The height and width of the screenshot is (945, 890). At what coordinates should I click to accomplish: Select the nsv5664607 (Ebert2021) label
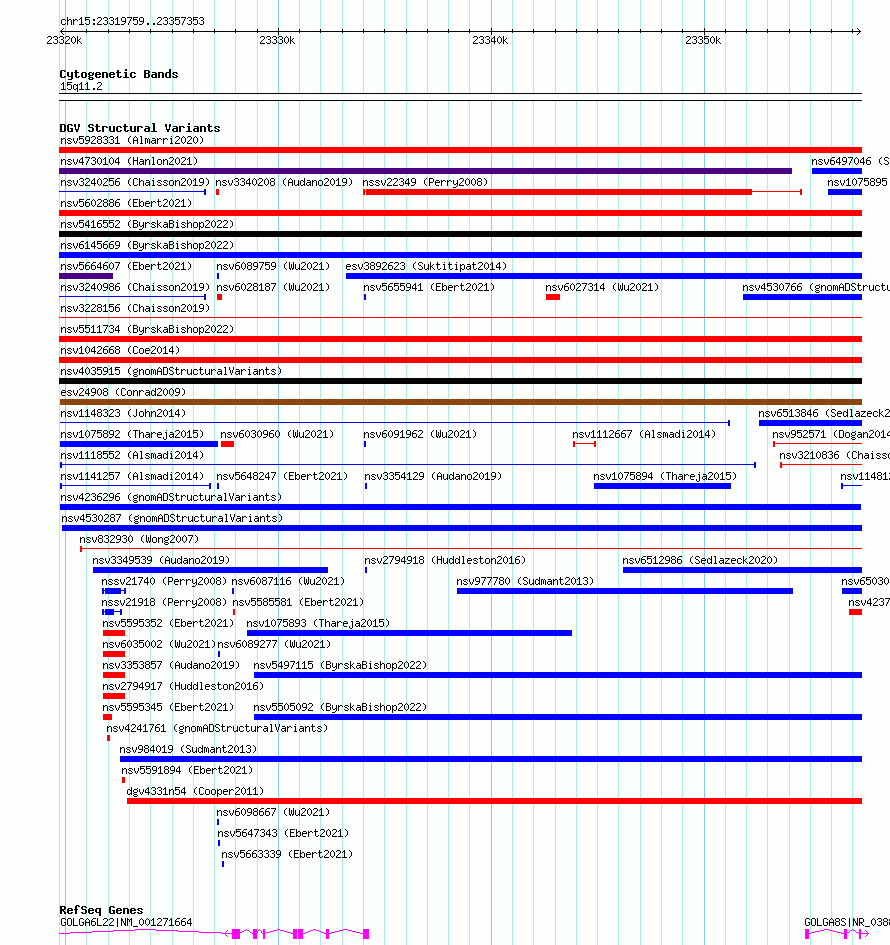point(126,266)
